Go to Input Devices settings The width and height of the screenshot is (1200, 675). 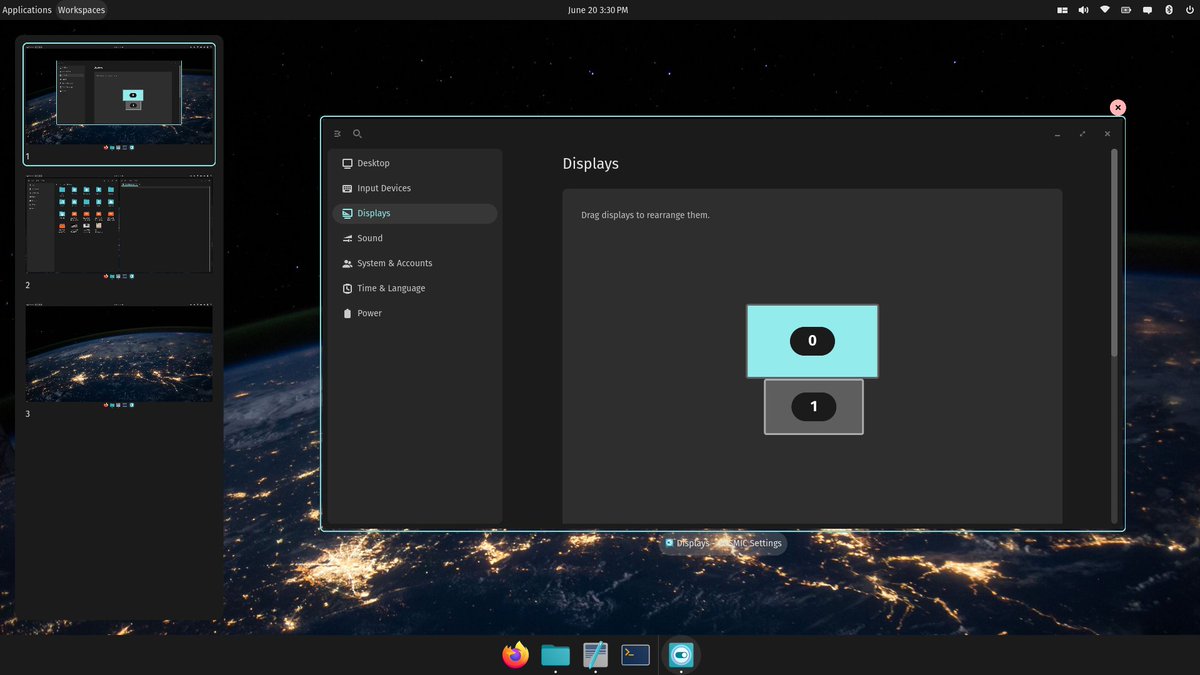(414, 188)
